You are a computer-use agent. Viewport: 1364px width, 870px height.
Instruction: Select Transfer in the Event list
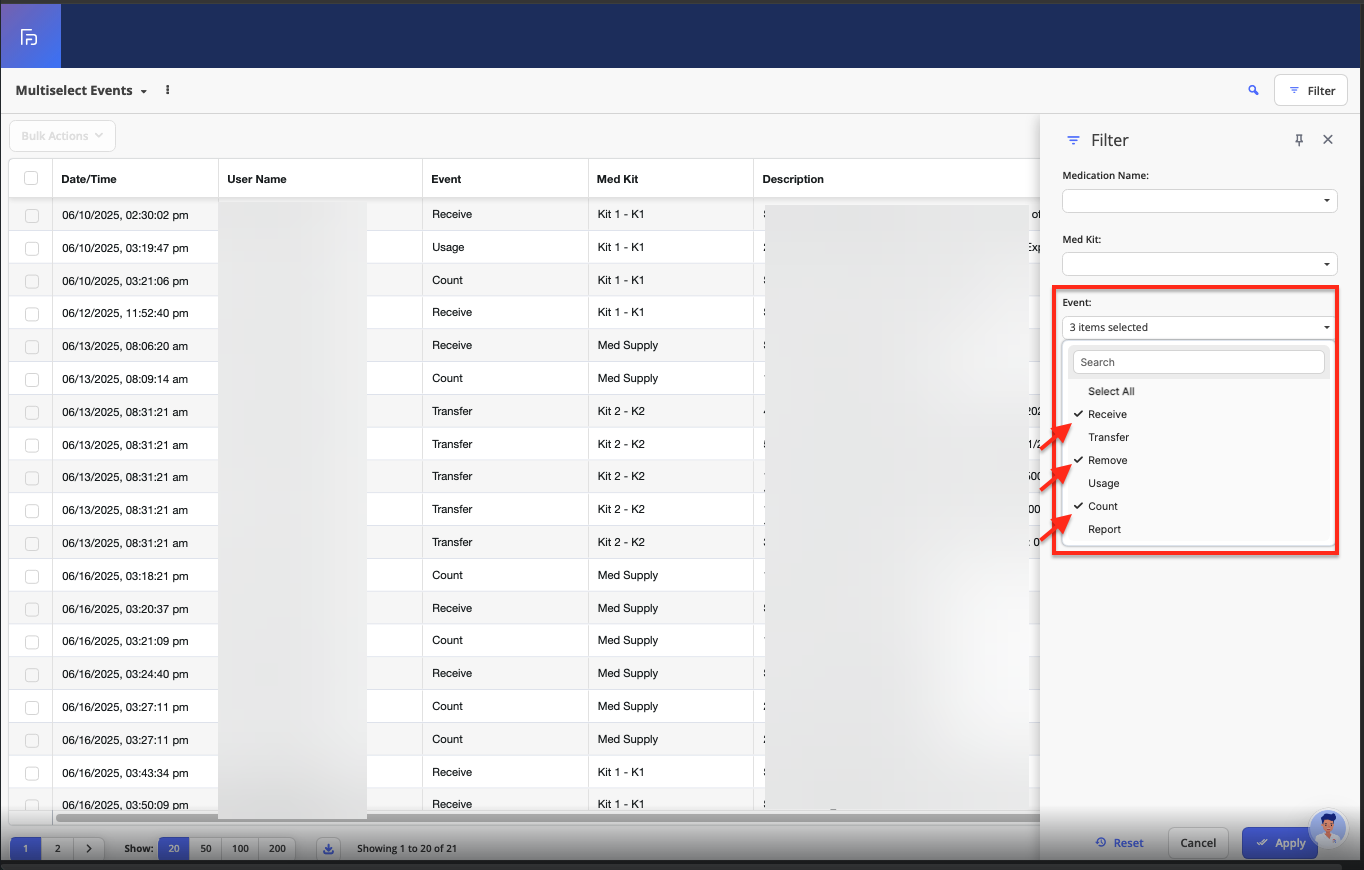pyautogui.click(x=1108, y=437)
